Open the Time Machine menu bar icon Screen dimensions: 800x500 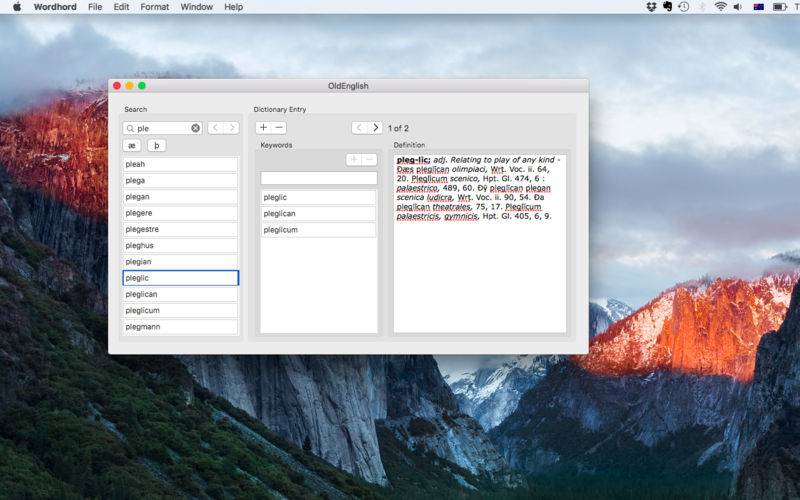684,7
